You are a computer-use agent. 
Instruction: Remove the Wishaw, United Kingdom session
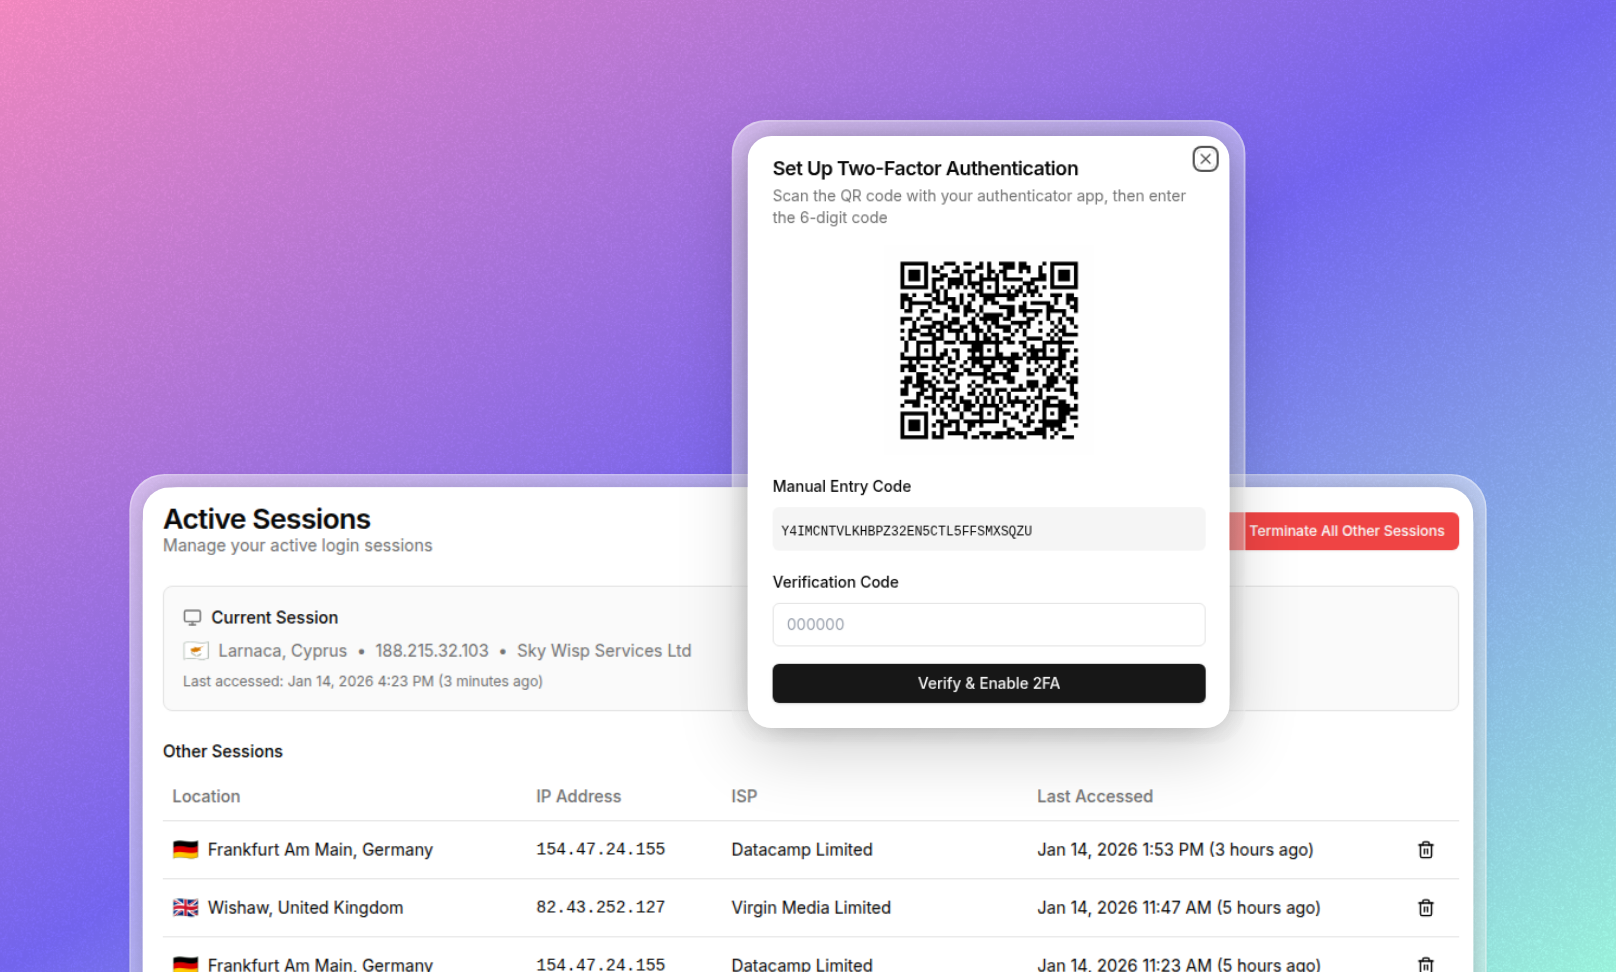1425,907
